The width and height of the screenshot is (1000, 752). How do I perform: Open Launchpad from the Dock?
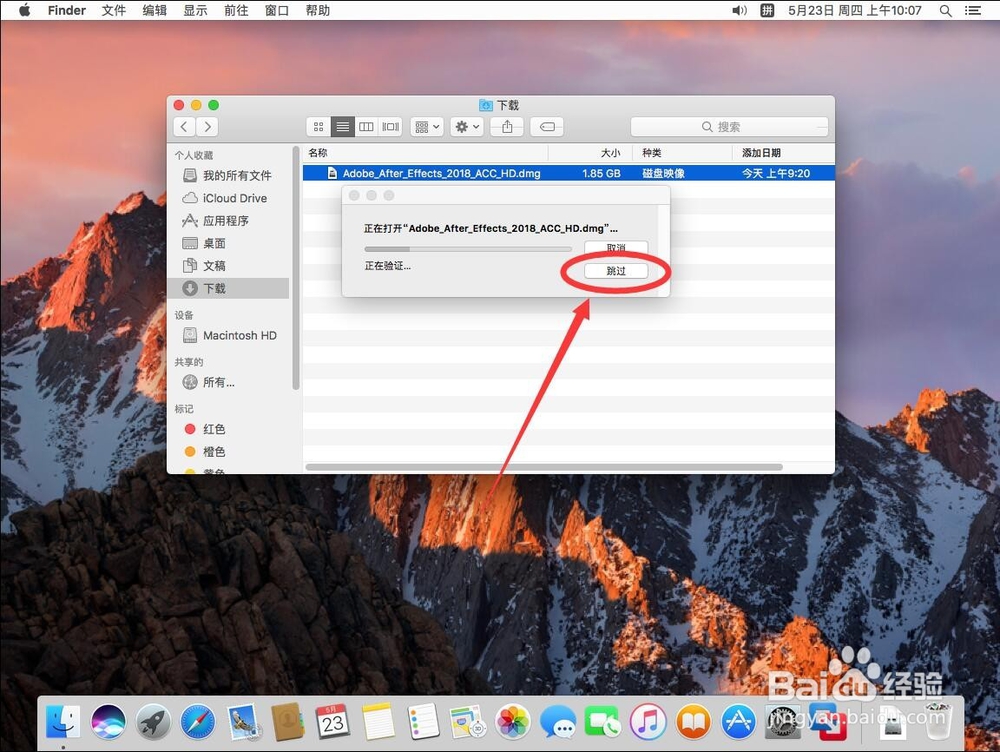pos(153,722)
